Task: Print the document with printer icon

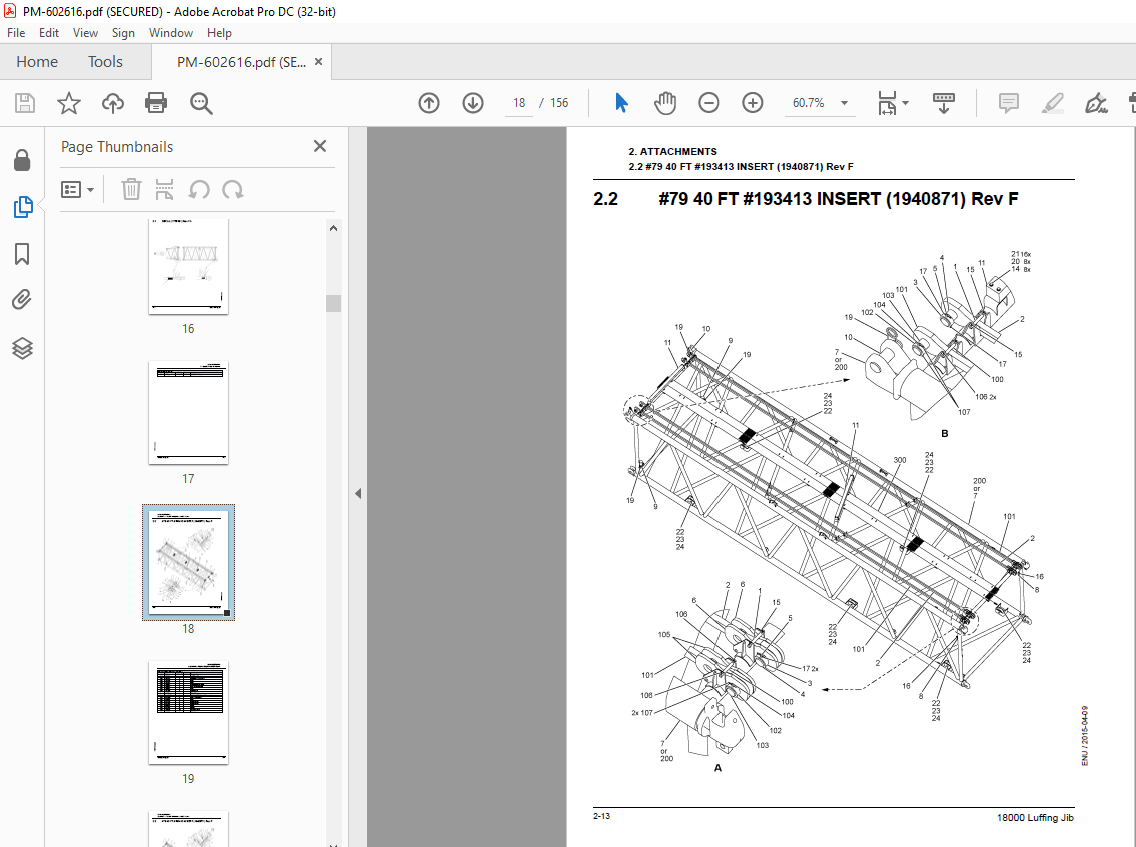Action: 156,103
